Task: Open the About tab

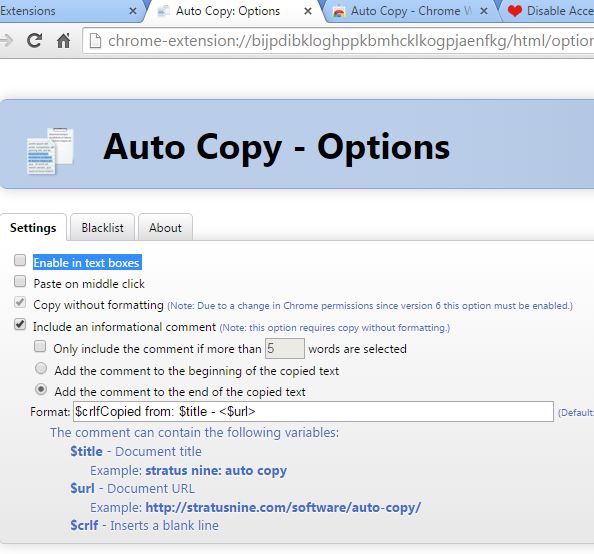Action: (x=165, y=227)
